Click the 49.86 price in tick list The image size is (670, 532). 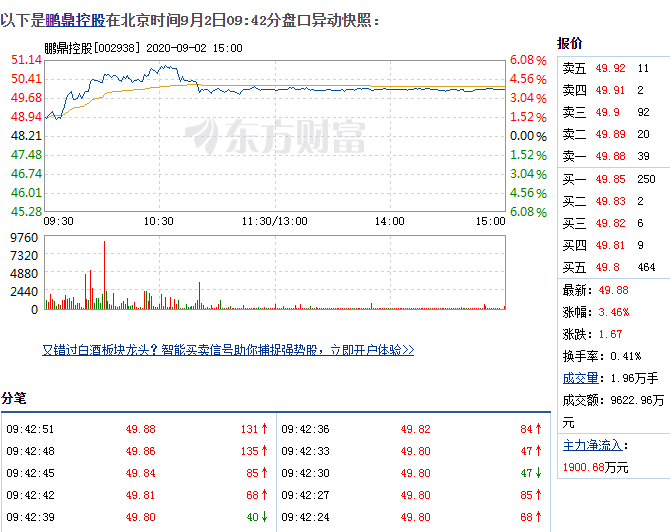(x=141, y=451)
